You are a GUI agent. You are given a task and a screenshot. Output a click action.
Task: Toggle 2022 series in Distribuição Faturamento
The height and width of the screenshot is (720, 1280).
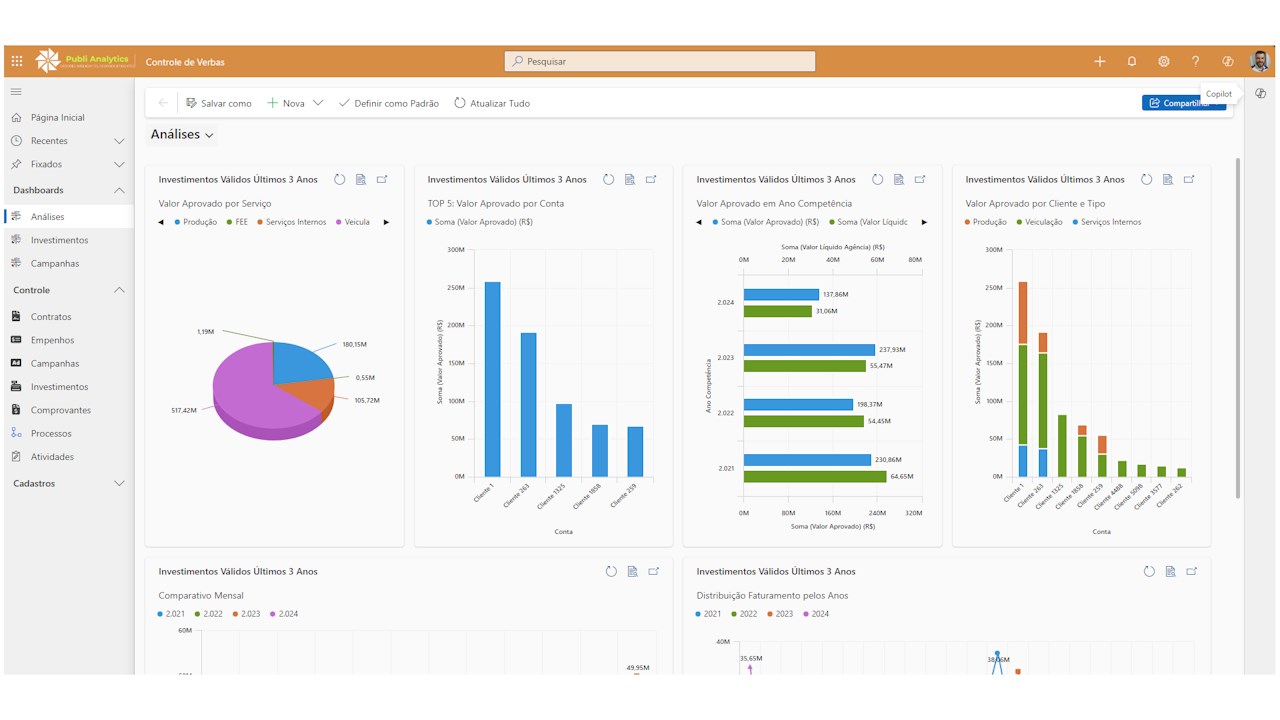point(745,614)
